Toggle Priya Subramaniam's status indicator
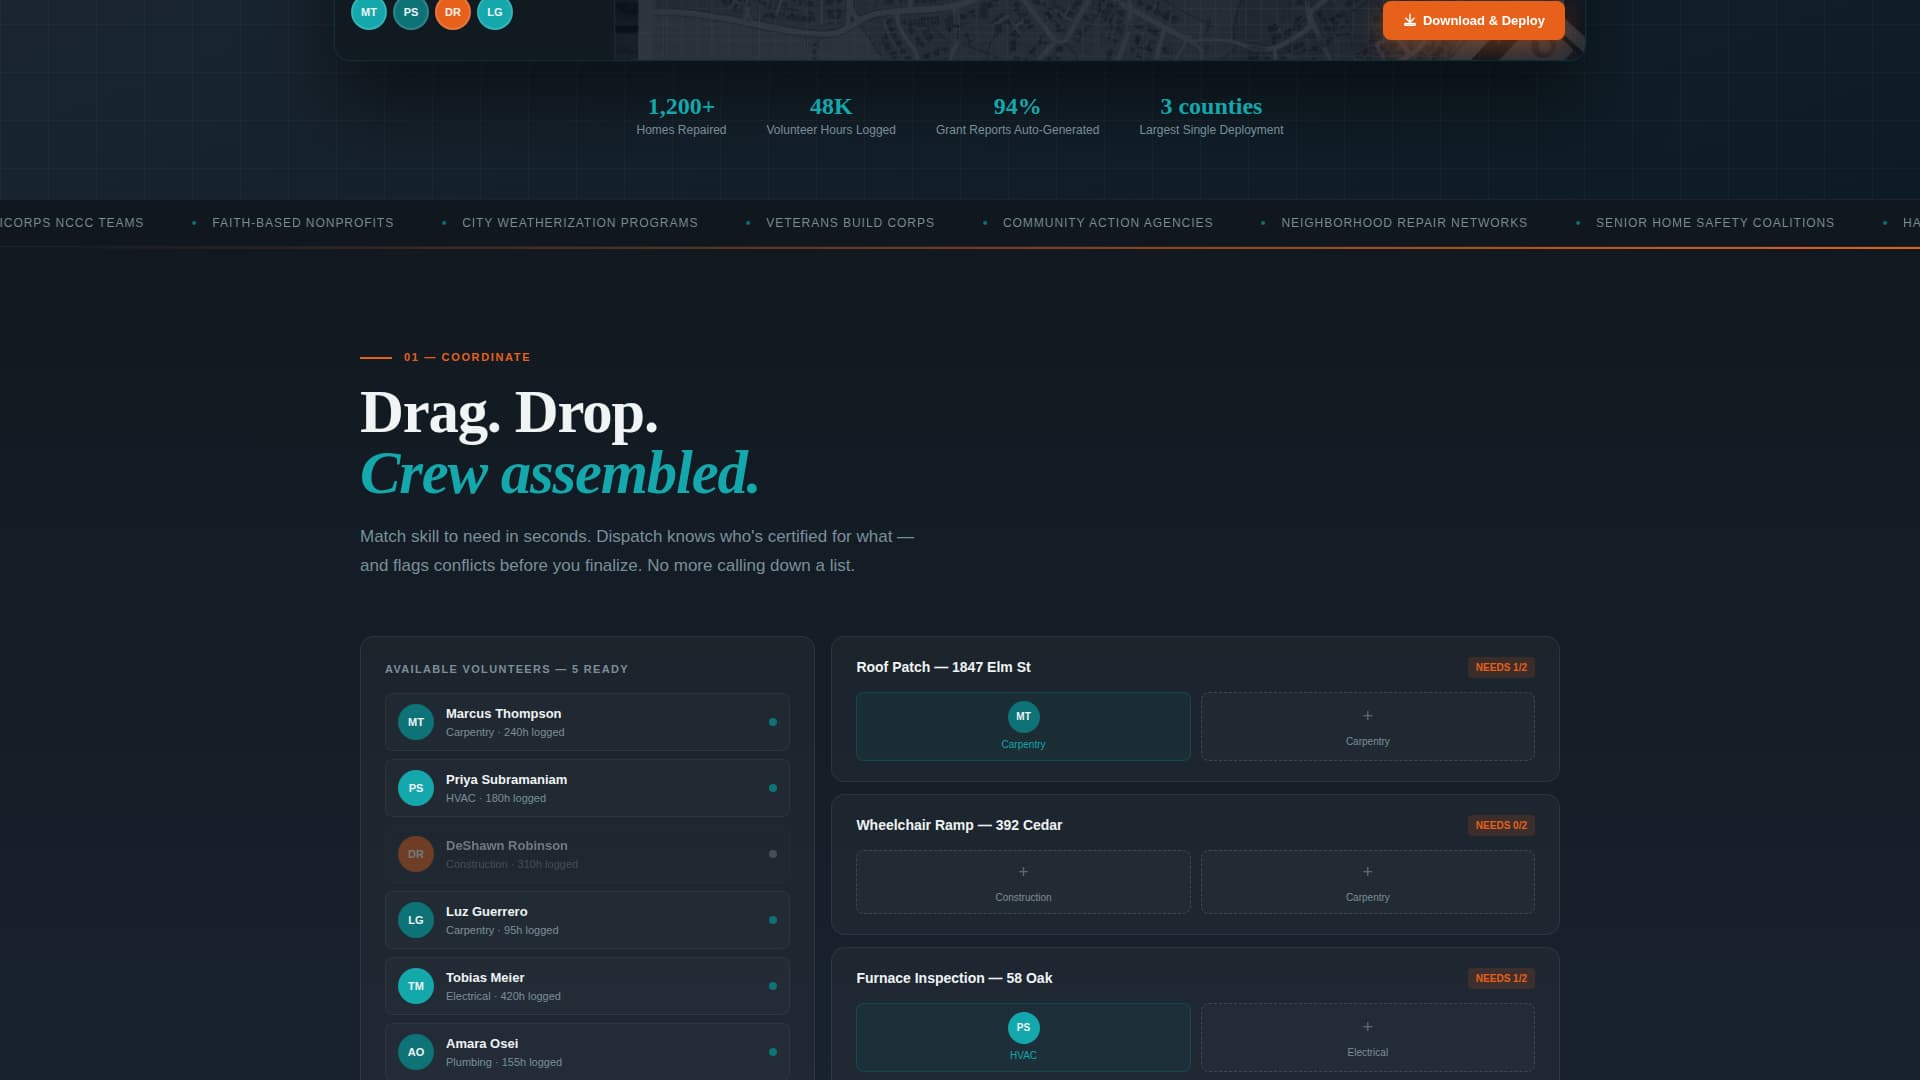Viewport: 1920px width, 1080px height. coord(773,787)
